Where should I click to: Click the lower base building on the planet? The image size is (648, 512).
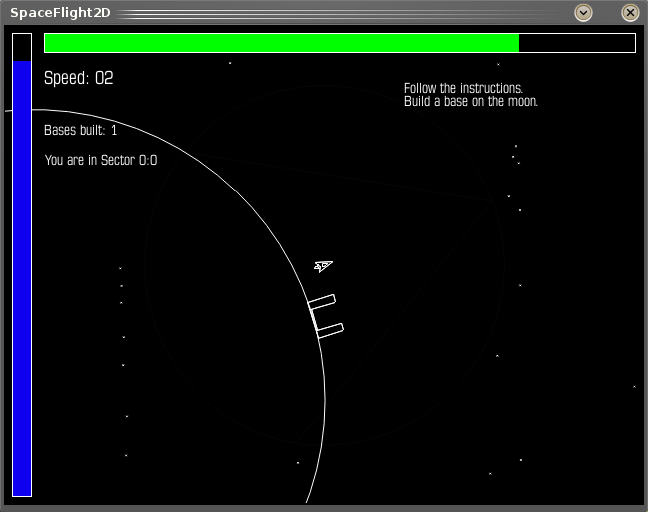click(330, 331)
